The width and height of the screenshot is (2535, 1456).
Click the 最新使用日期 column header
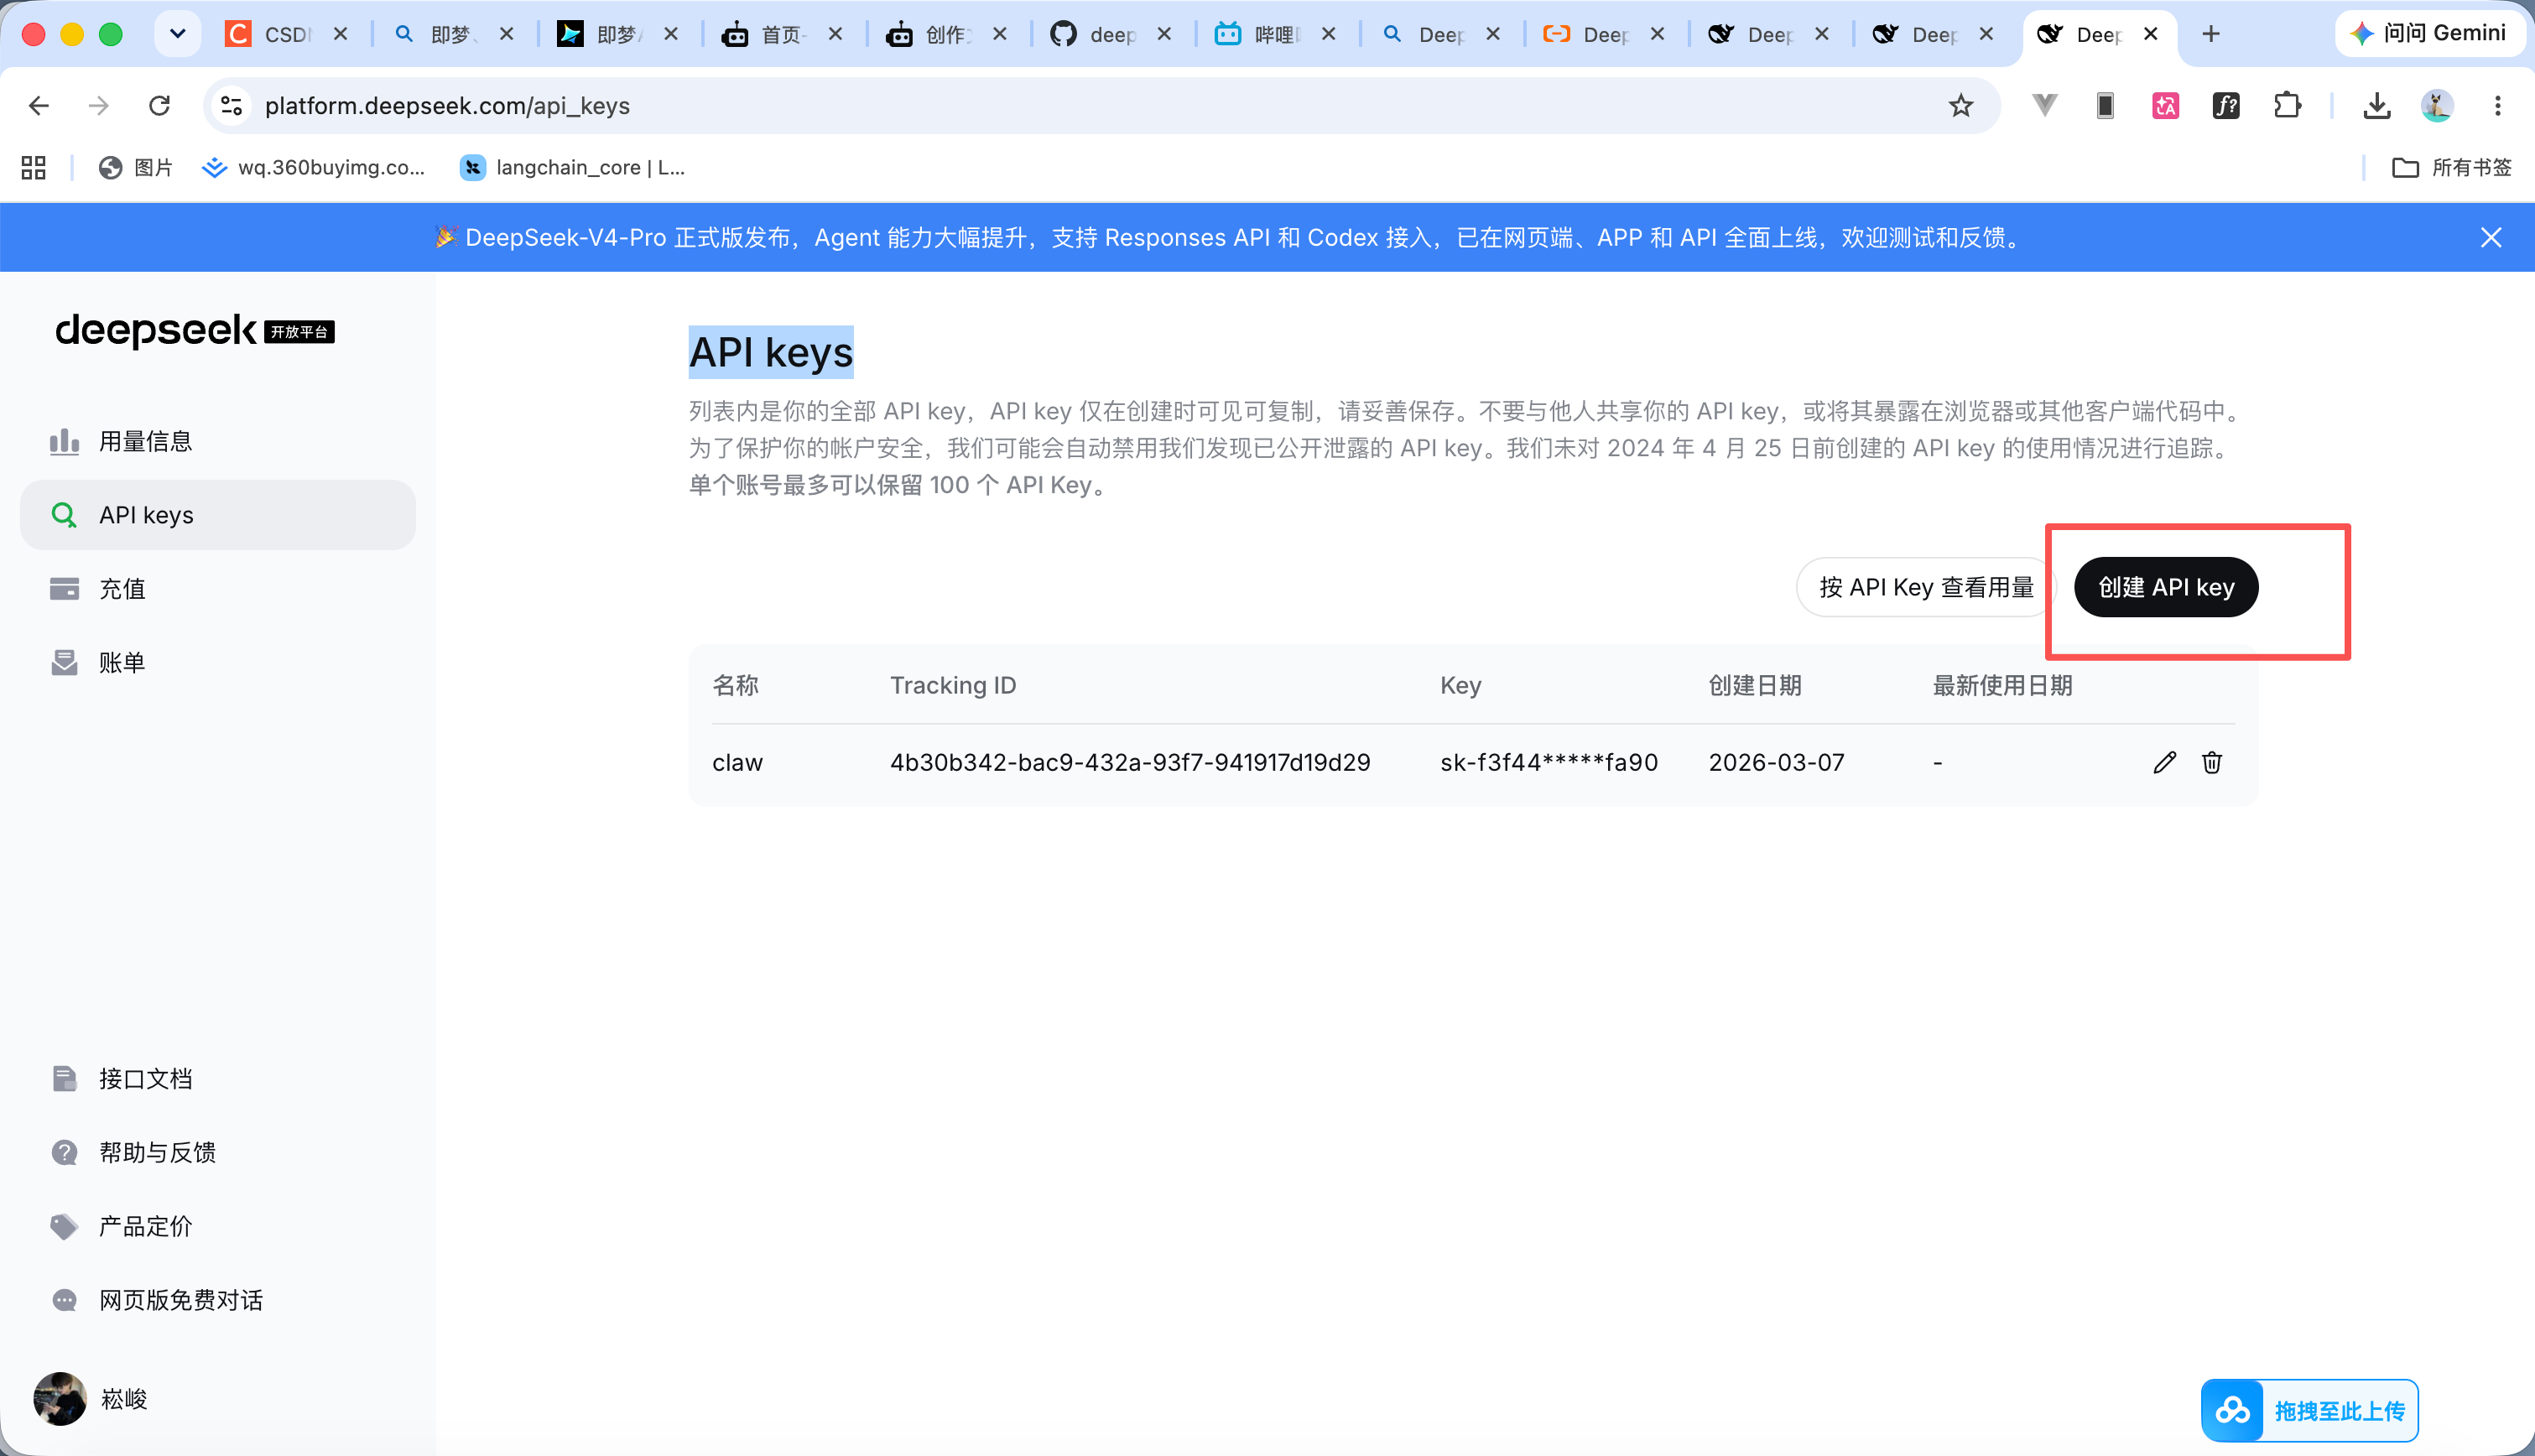2002,685
